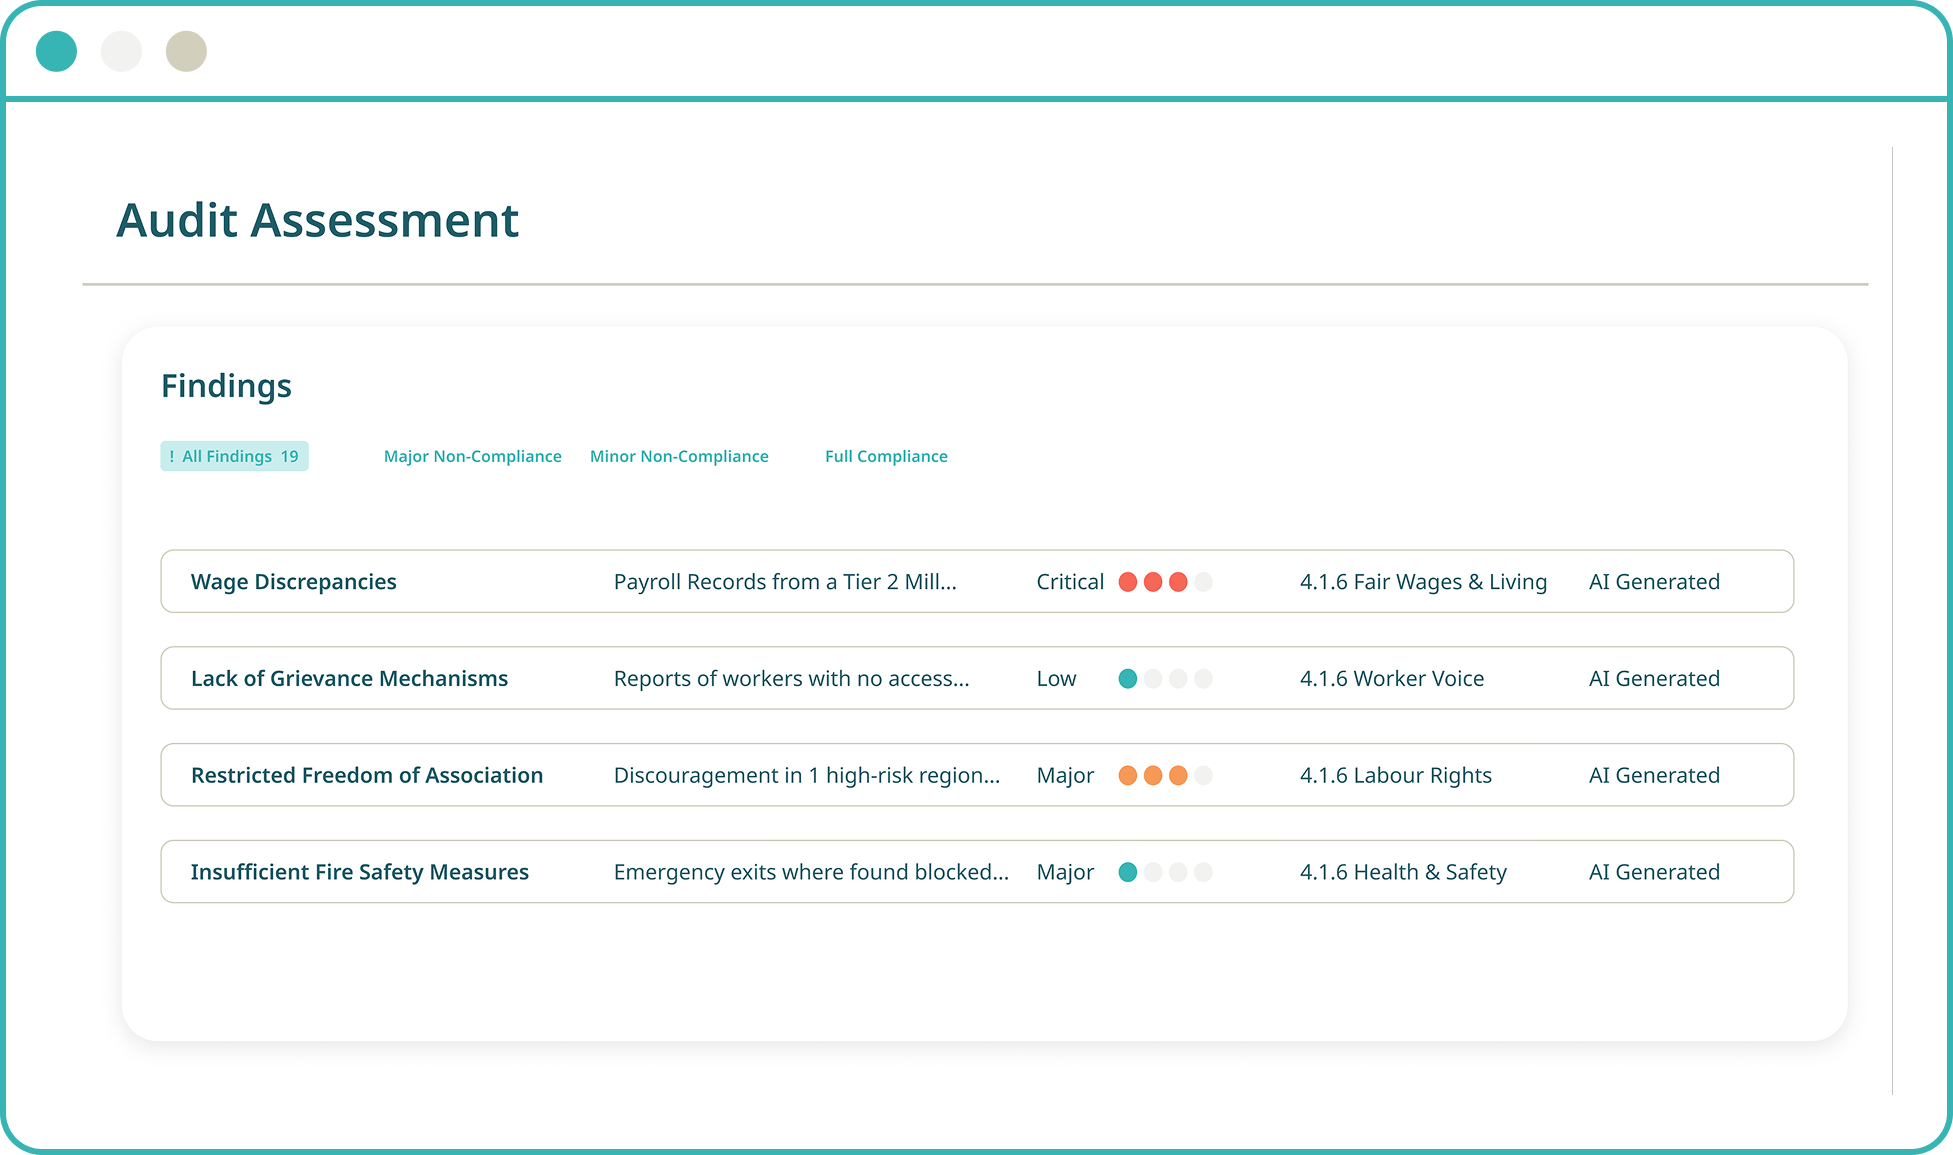
Task: Switch to Major Non-Compliance tab
Action: pyautogui.click(x=472, y=456)
